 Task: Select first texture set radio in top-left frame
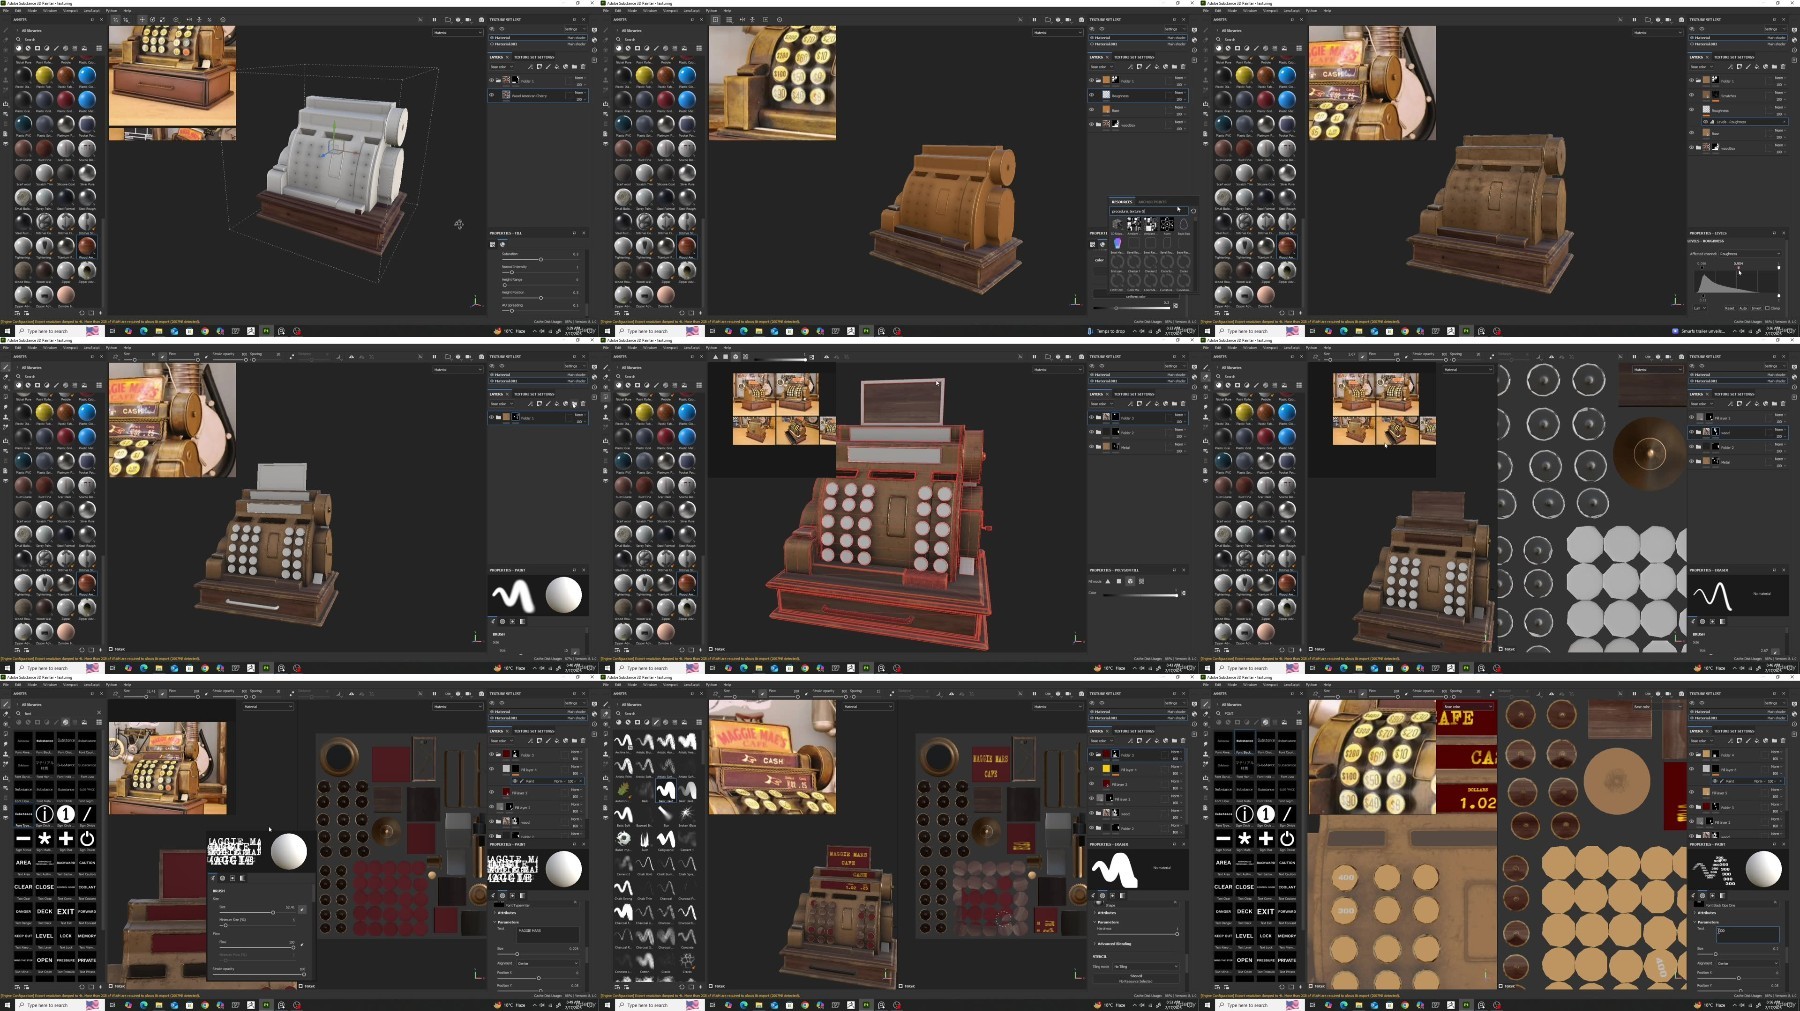(492, 38)
